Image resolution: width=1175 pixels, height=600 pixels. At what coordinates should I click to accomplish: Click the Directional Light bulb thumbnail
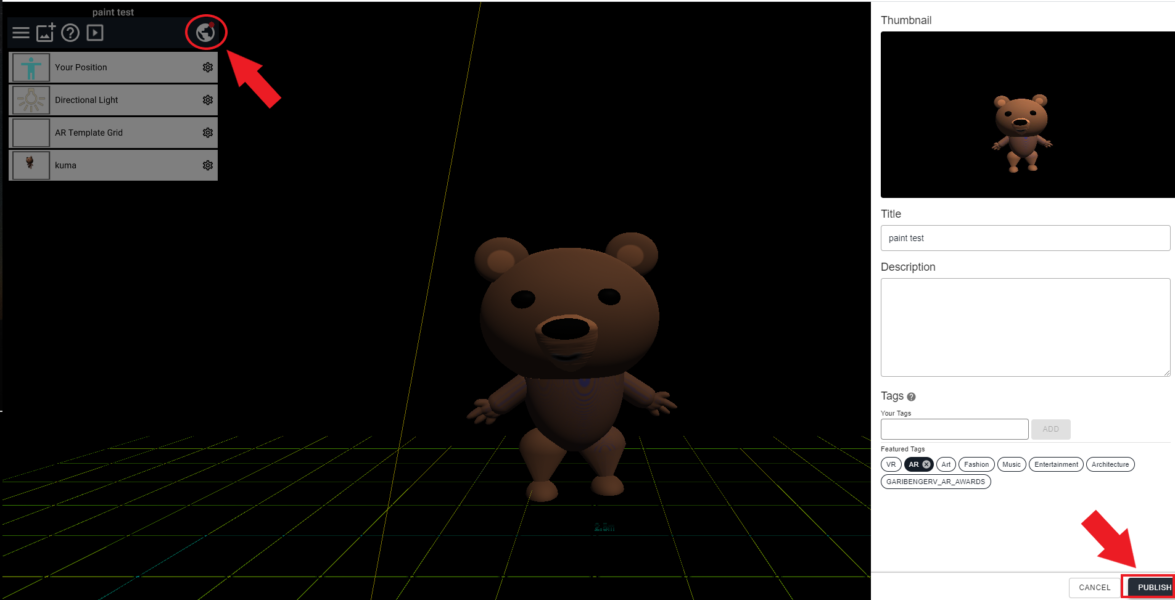tap(31, 100)
